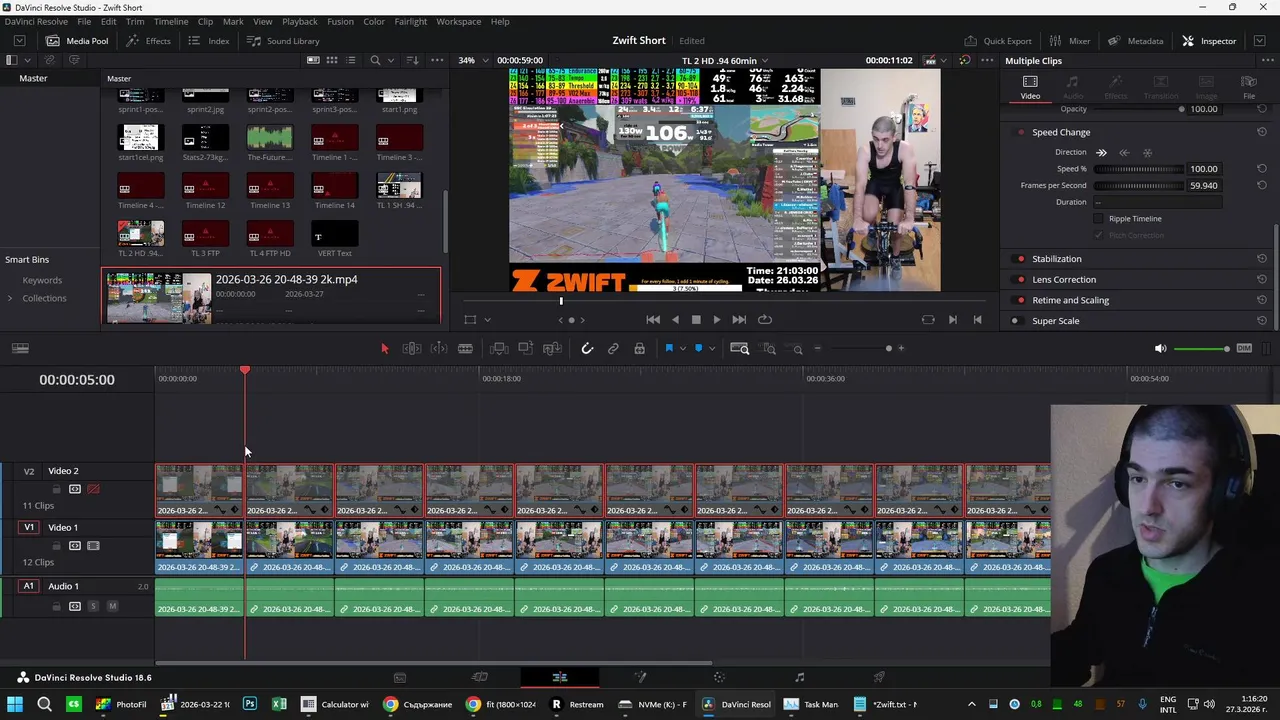Screen dimensions: 1280x720
Task: Toggle the DIM audio button
Action: point(1244,348)
